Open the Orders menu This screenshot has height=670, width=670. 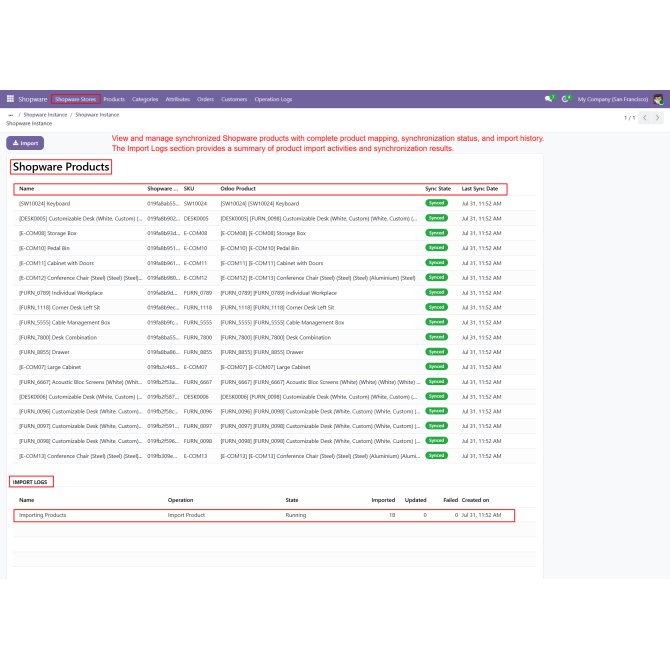pyautogui.click(x=206, y=99)
